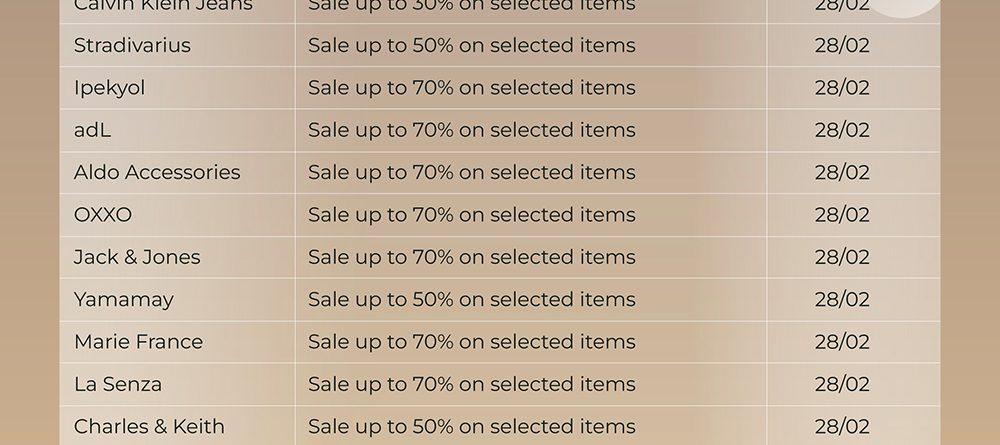1000x445 pixels.
Task: Select the Marie France brand cell
Action: 138,342
